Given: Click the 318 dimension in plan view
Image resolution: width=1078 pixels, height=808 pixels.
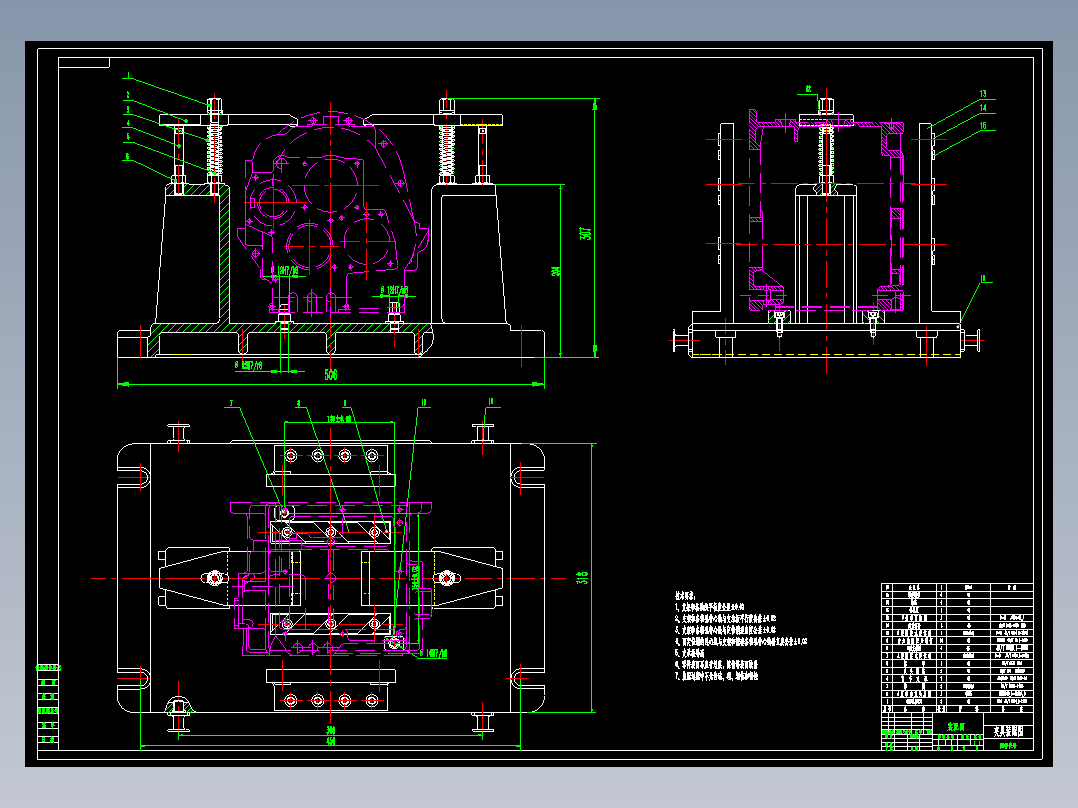Looking at the screenshot, I should coord(584,577).
